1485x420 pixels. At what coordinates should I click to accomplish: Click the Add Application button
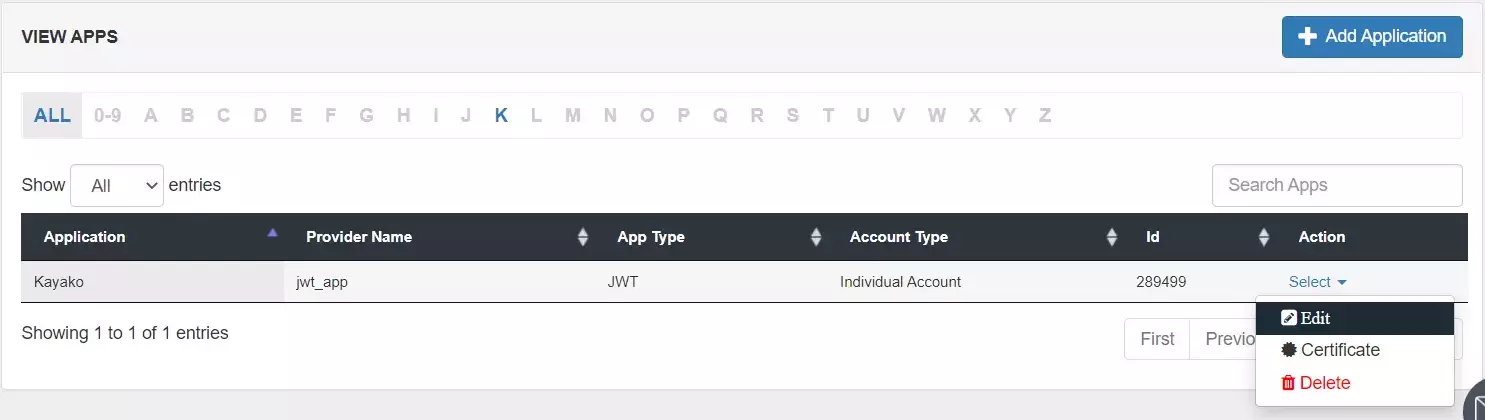tap(1372, 37)
